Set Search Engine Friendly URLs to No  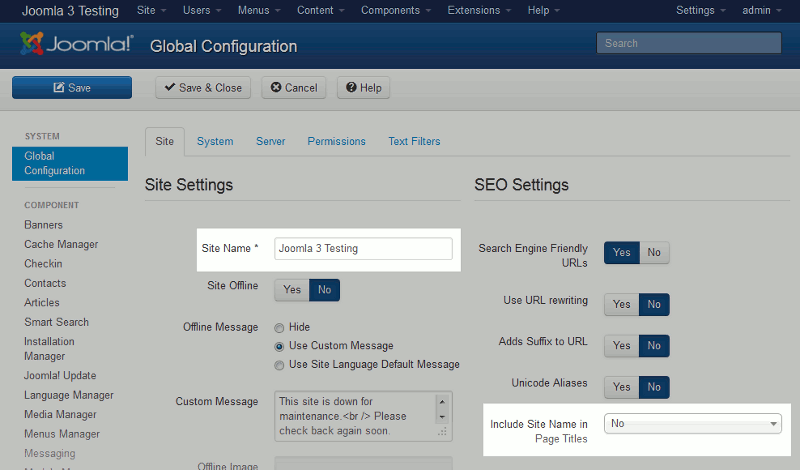click(x=654, y=253)
